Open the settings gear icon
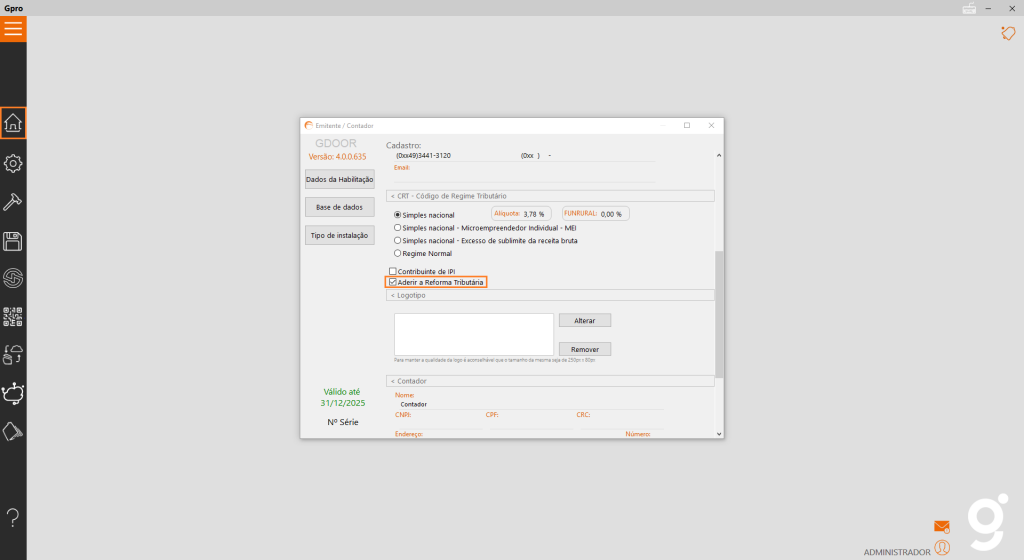 13,163
